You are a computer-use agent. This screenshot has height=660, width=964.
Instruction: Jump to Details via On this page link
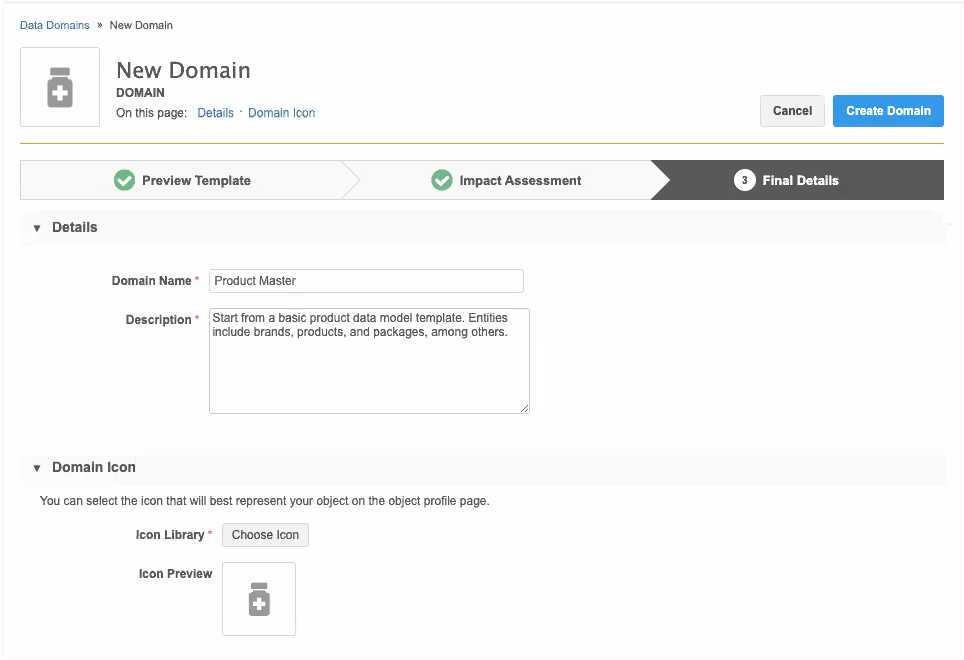pyautogui.click(x=215, y=113)
